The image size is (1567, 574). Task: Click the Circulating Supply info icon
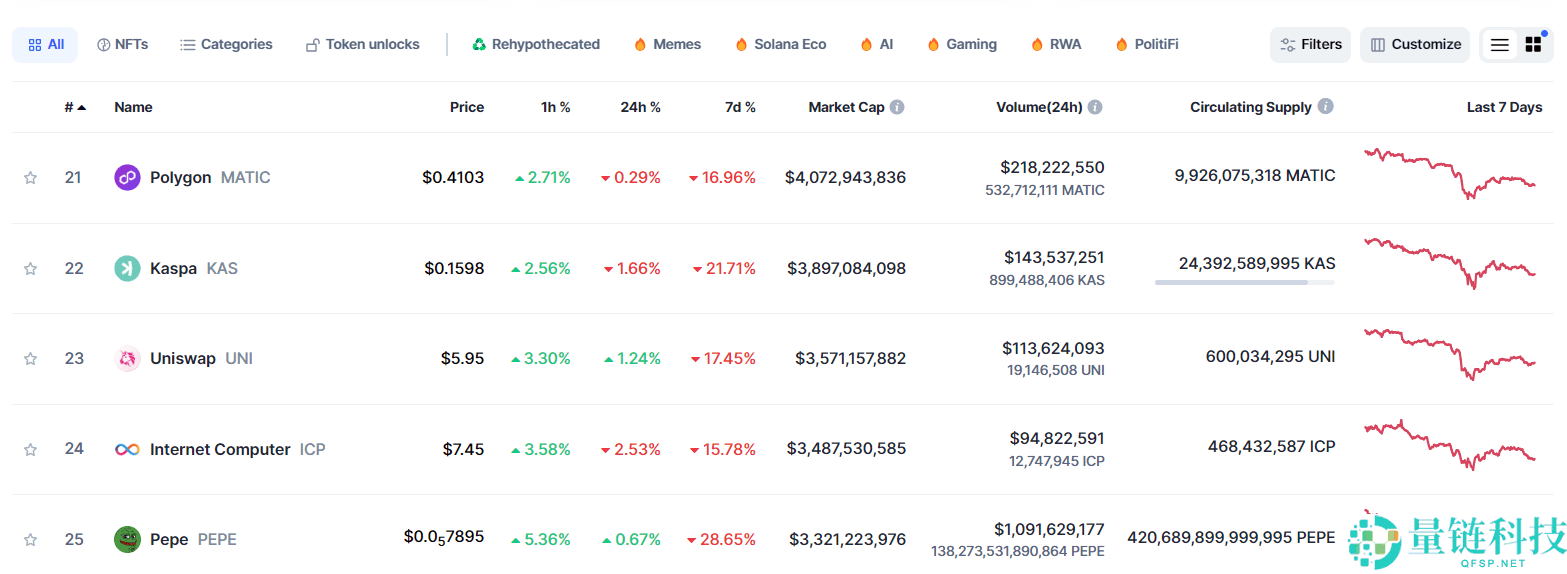coord(1325,106)
